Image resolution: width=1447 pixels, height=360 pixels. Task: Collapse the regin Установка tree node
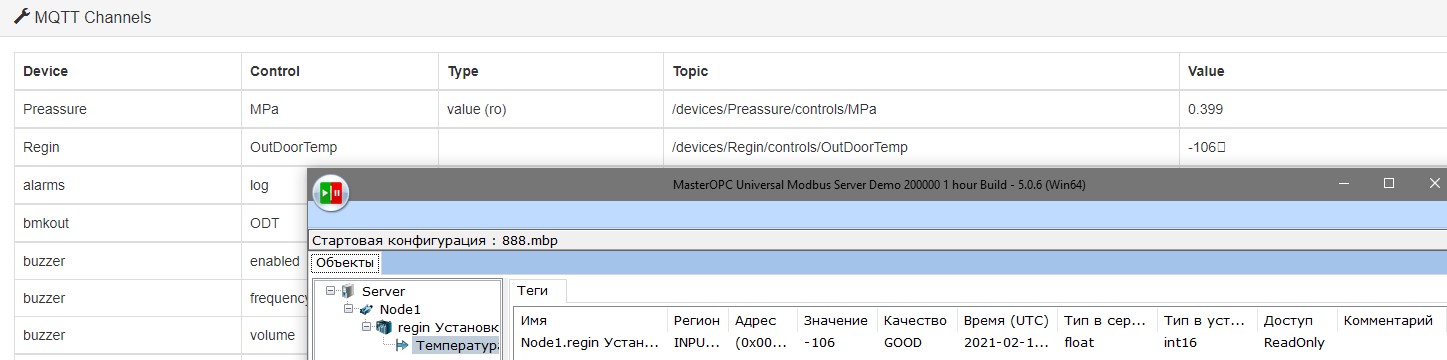[367, 327]
